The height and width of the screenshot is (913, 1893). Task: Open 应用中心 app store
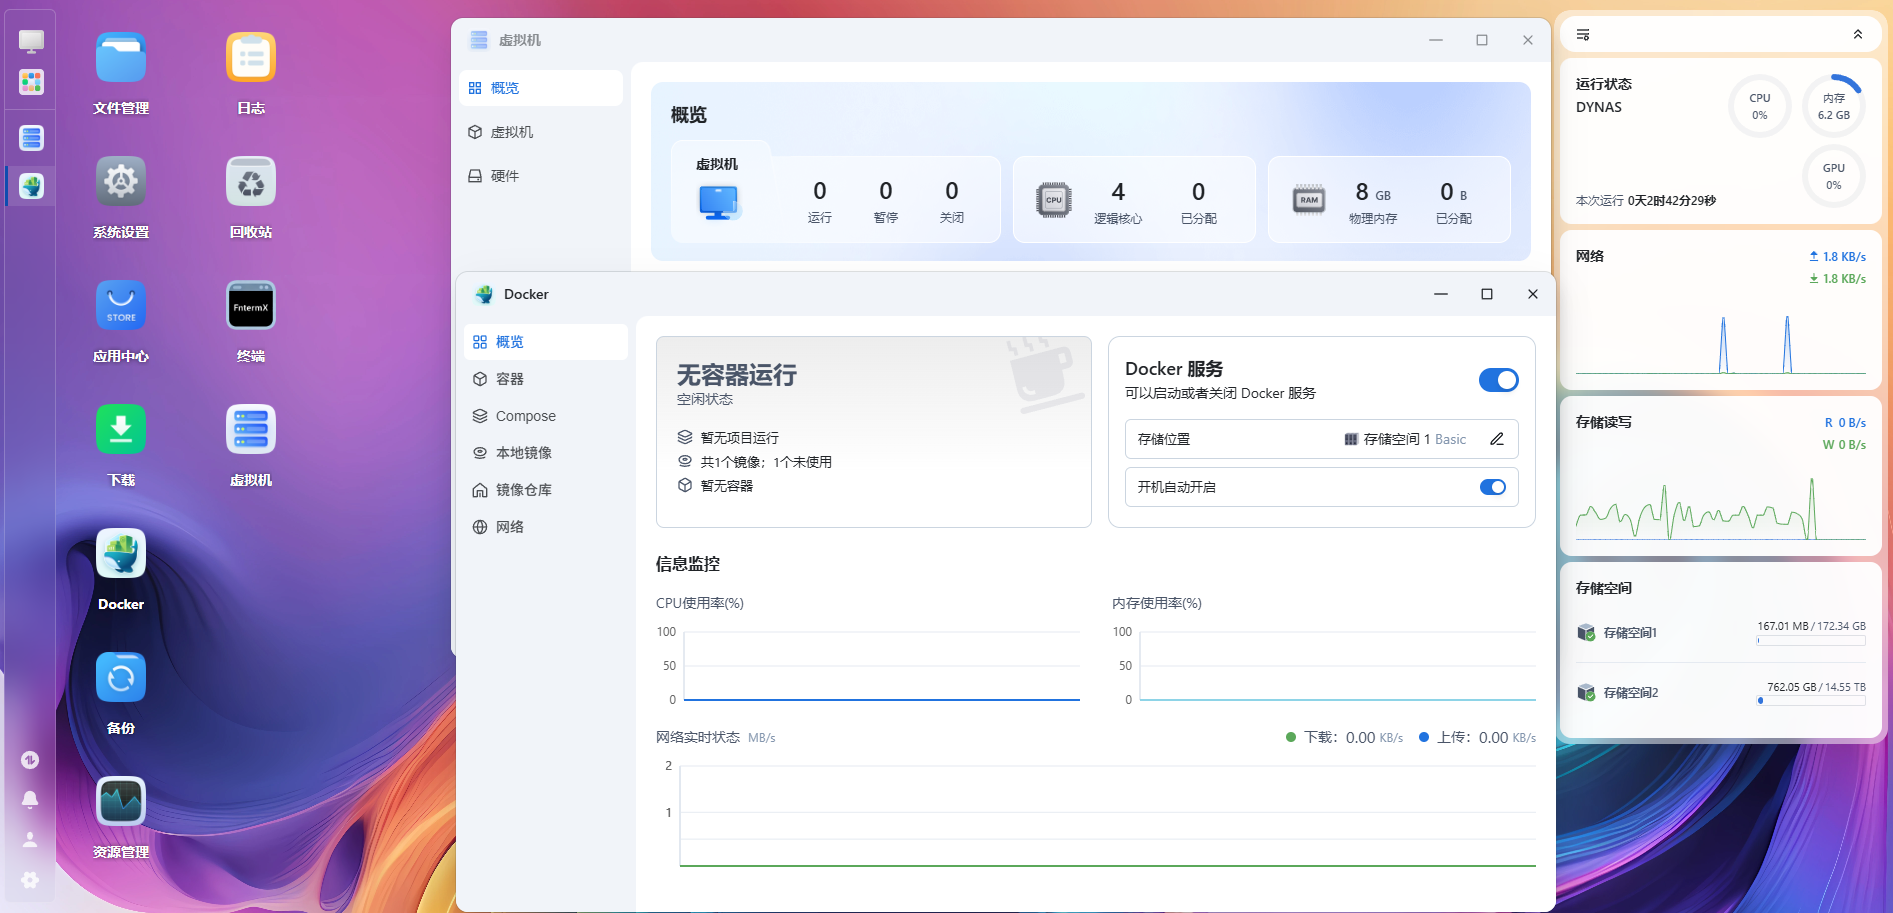point(120,305)
